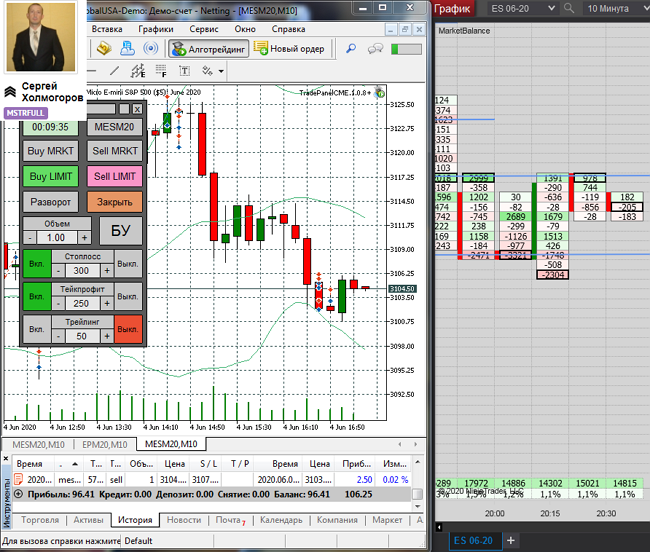Image resolution: width=650 pixels, height=552 pixels.
Task: Place a Sell LIMIT order
Action: coord(114,177)
